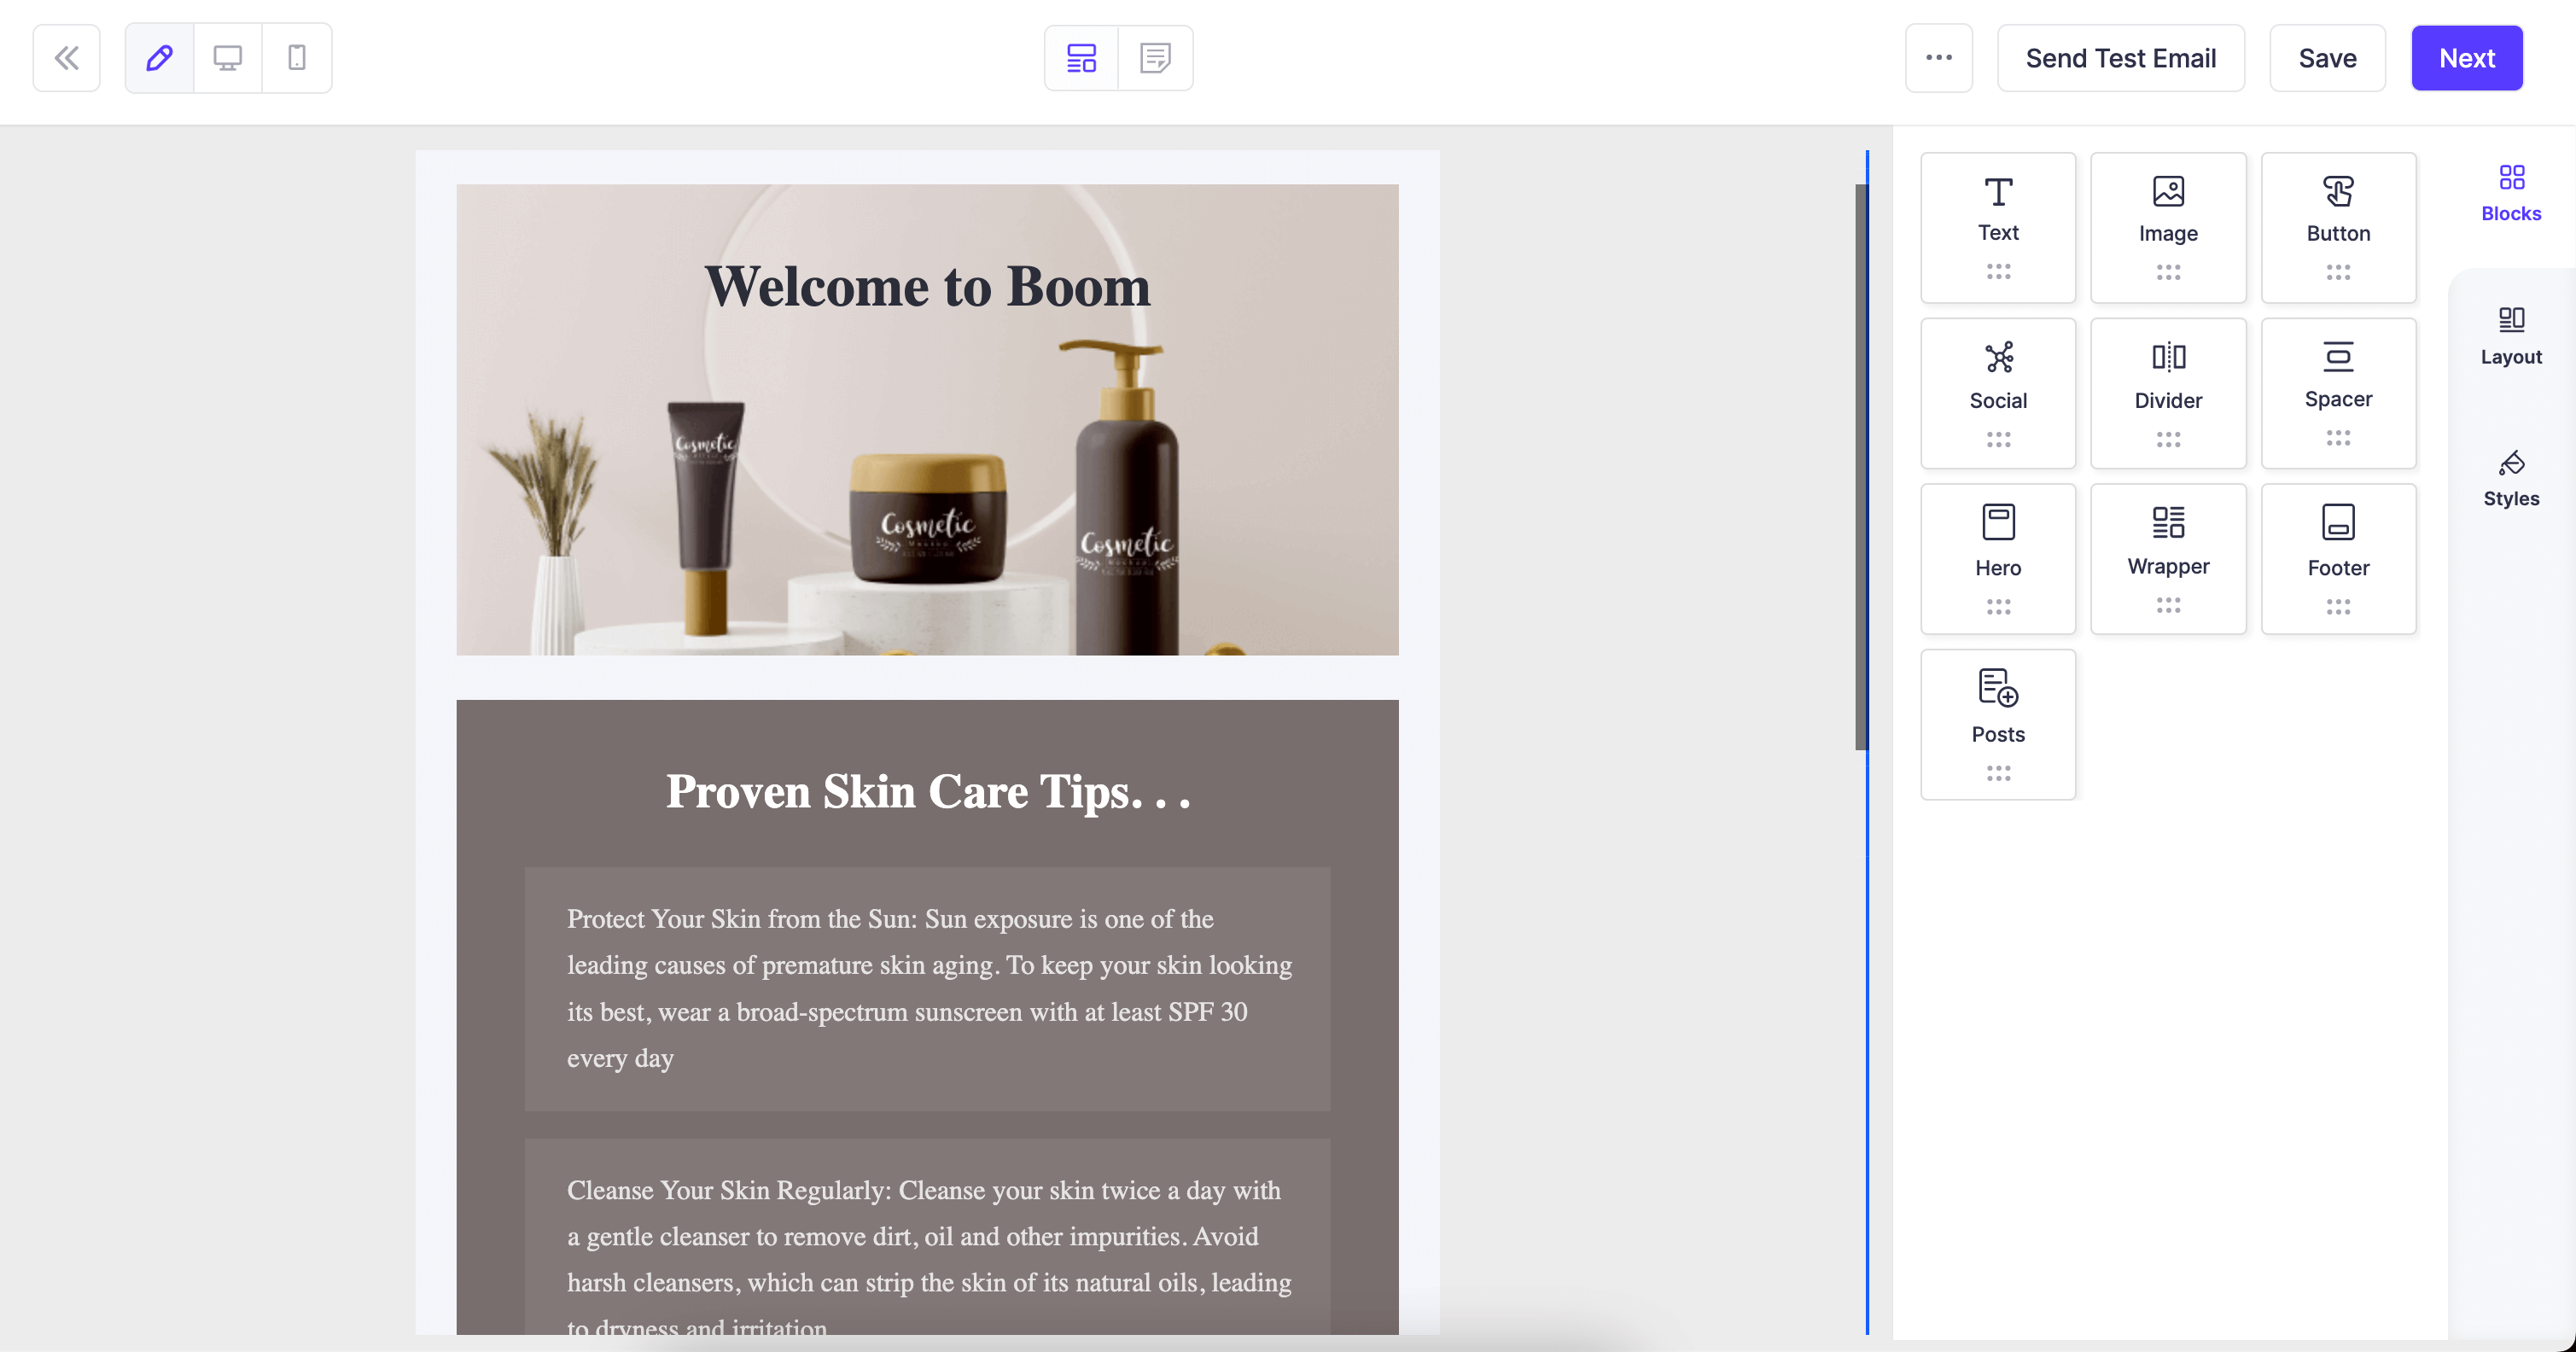Open the Blocks tab
This screenshot has height=1352, width=2576.
[x=2511, y=194]
